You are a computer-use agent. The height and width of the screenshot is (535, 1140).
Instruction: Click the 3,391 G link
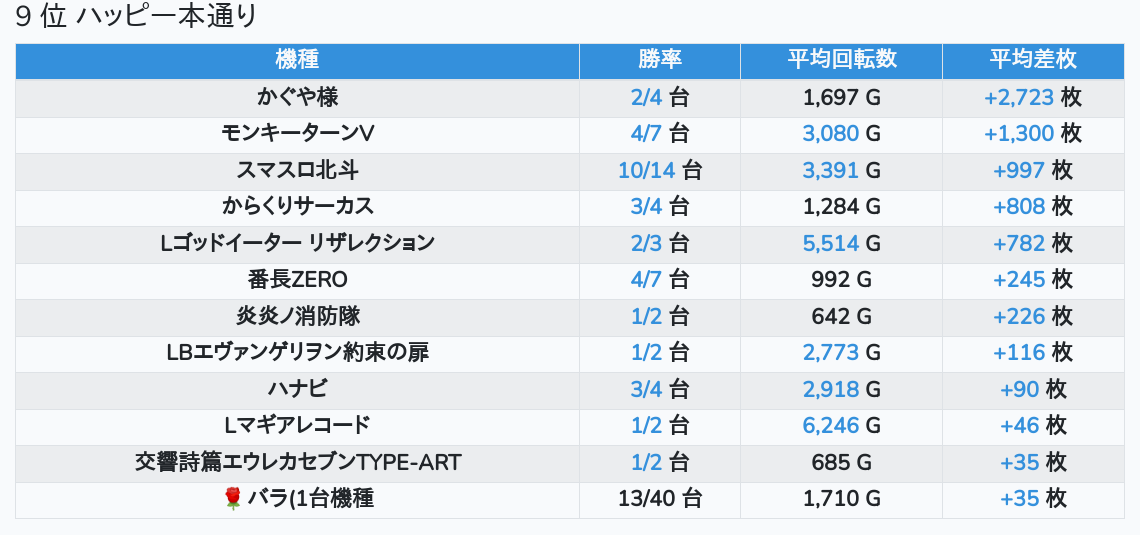point(830,170)
